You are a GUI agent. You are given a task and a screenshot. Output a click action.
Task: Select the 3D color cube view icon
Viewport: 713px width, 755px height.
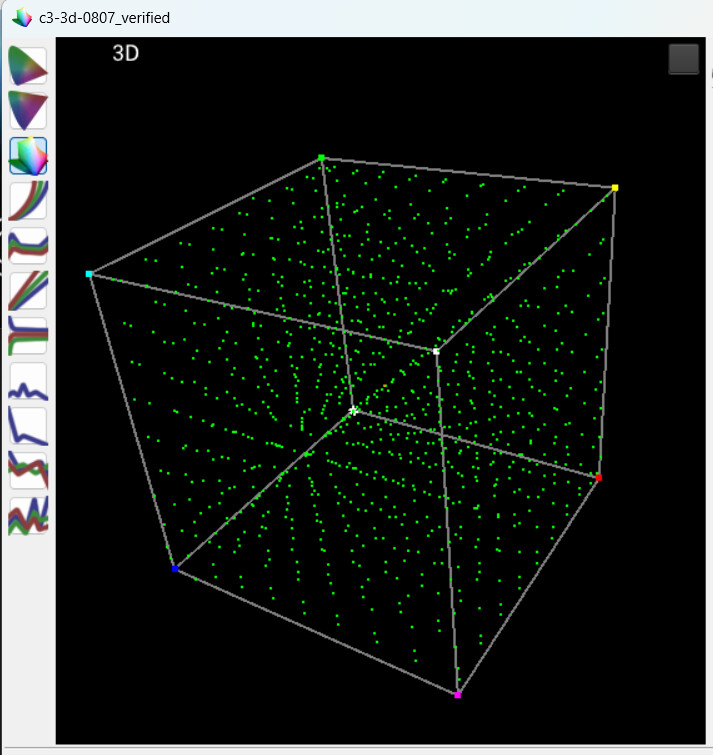coord(28,156)
